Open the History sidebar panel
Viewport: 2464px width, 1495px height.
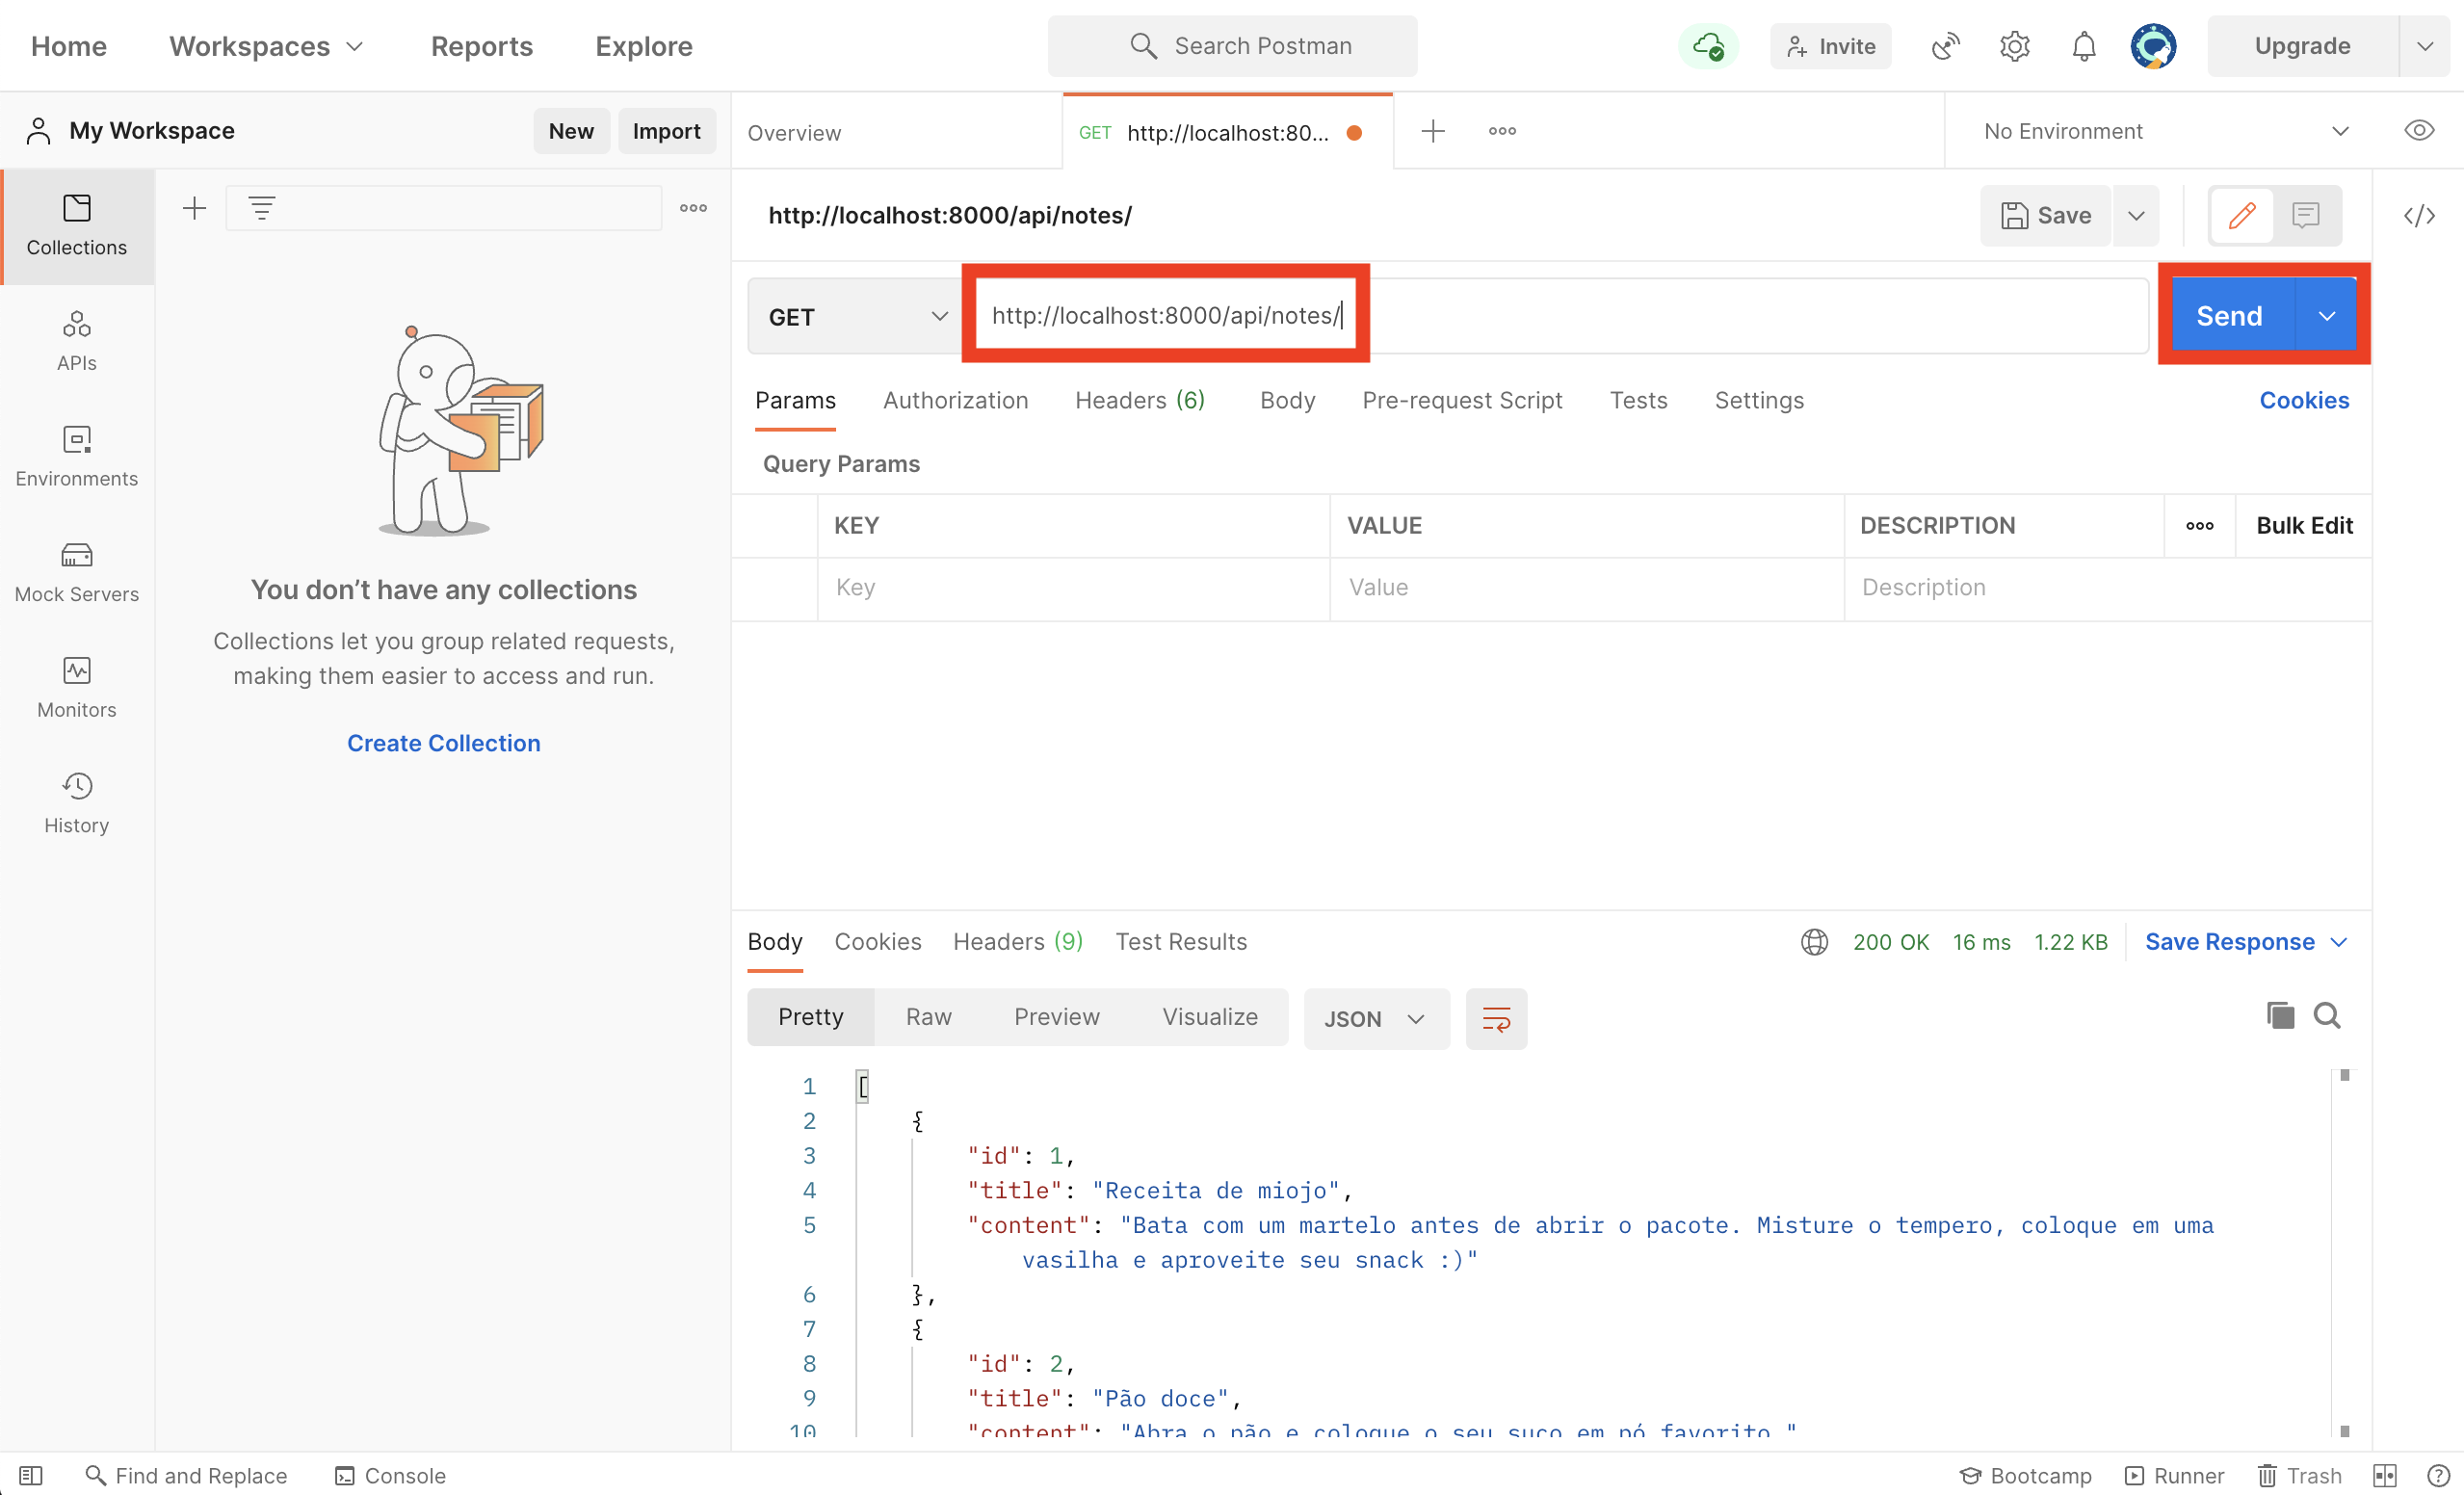[77, 804]
